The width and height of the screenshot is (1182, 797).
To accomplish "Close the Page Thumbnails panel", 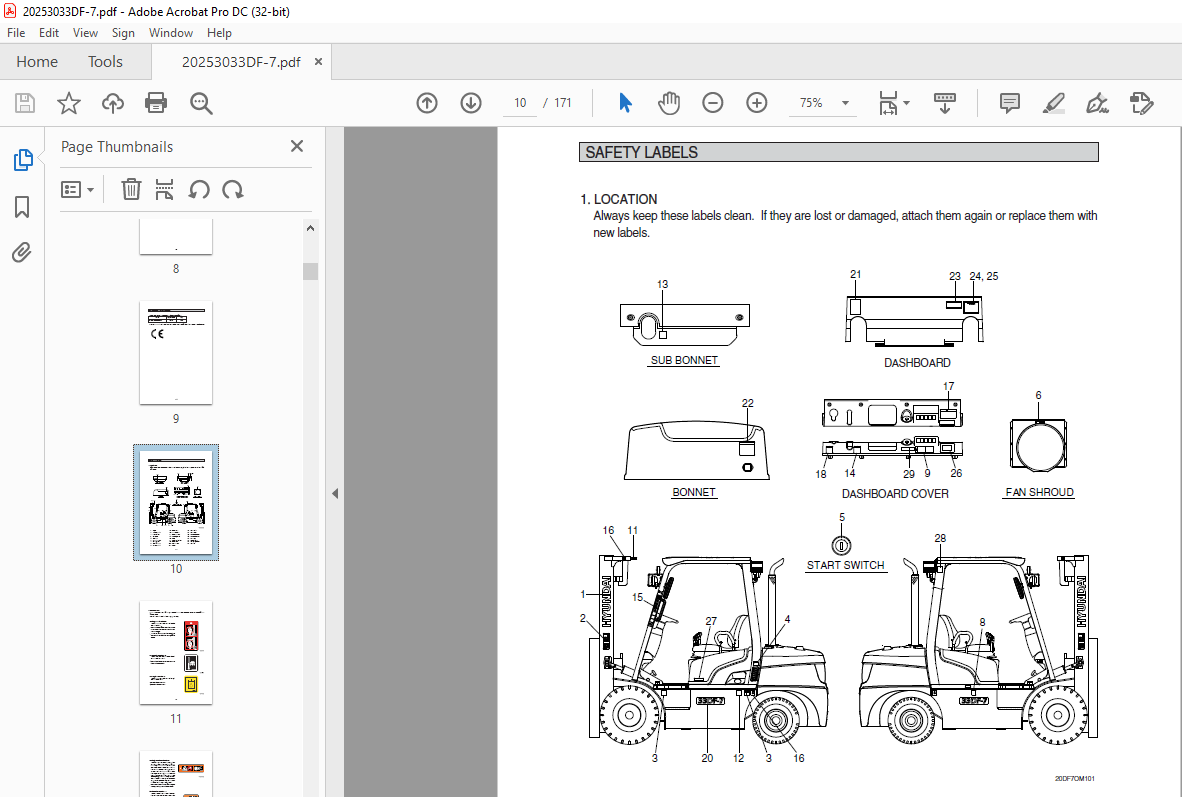I will [x=297, y=146].
